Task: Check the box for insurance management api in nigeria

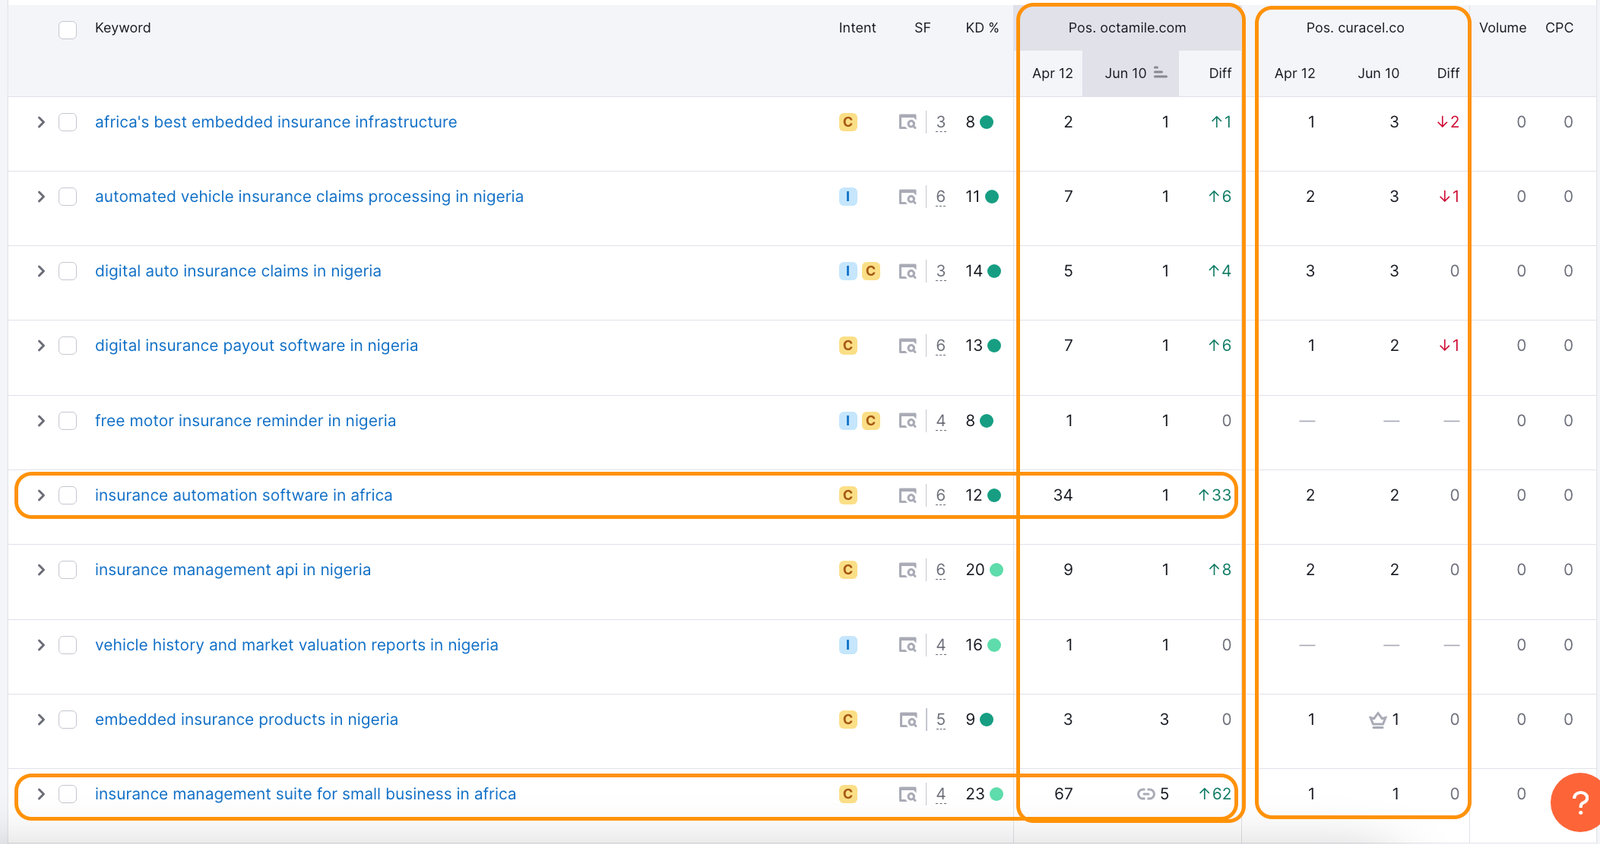Action: (68, 570)
